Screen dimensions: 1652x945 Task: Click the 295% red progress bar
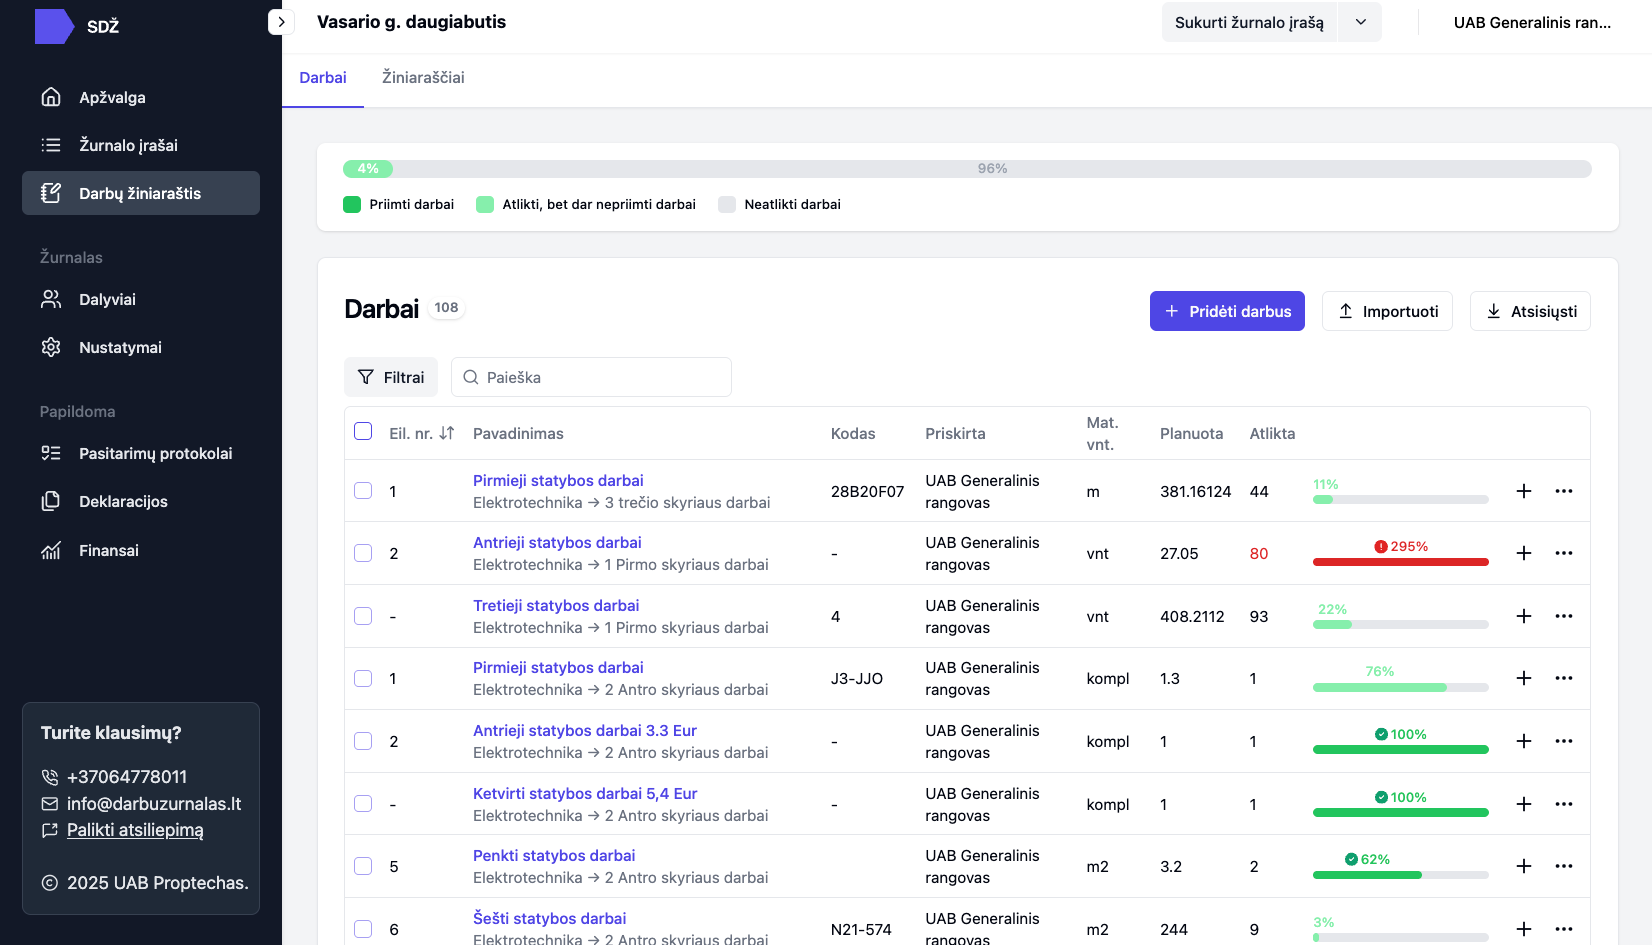pos(1400,562)
